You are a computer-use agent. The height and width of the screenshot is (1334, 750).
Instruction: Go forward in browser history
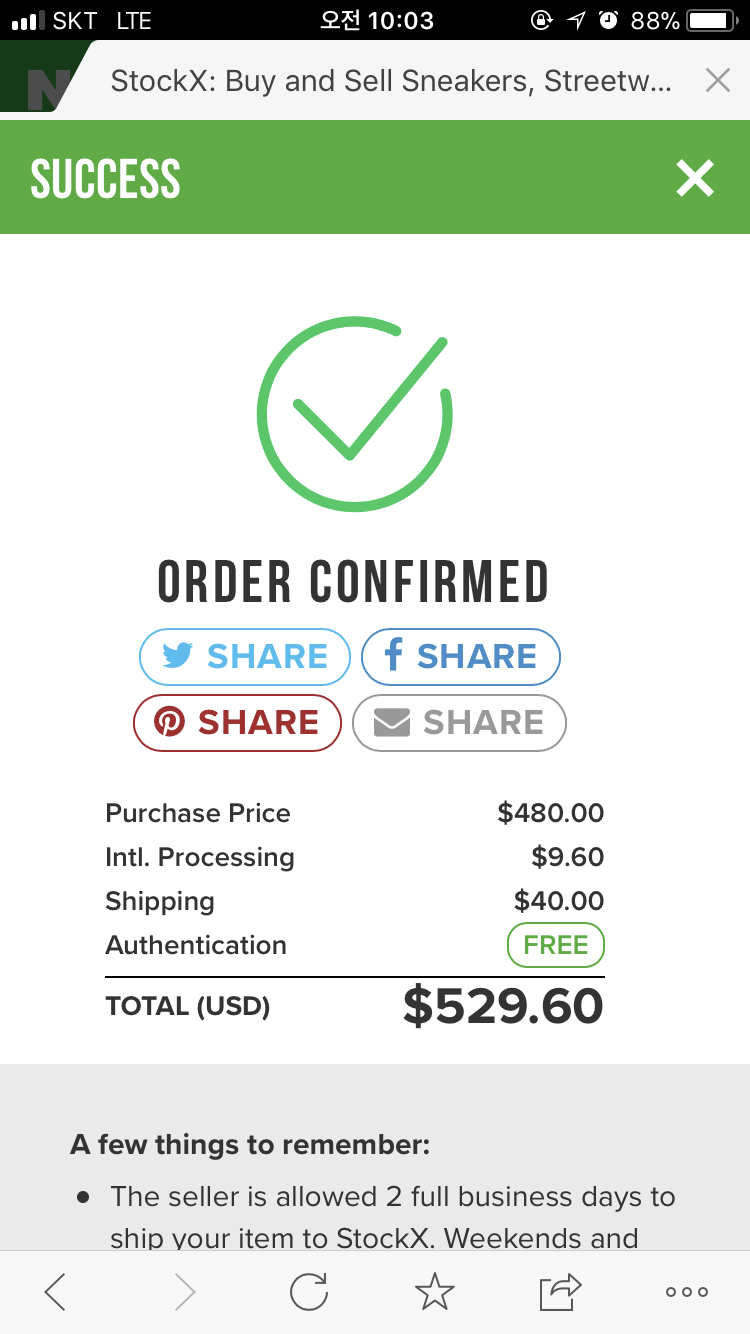coord(185,1292)
